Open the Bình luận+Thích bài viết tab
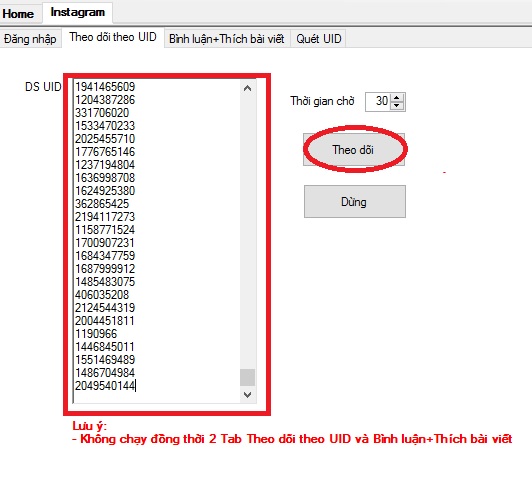Viewport: 532px width, 487px height. coord(227,39)
